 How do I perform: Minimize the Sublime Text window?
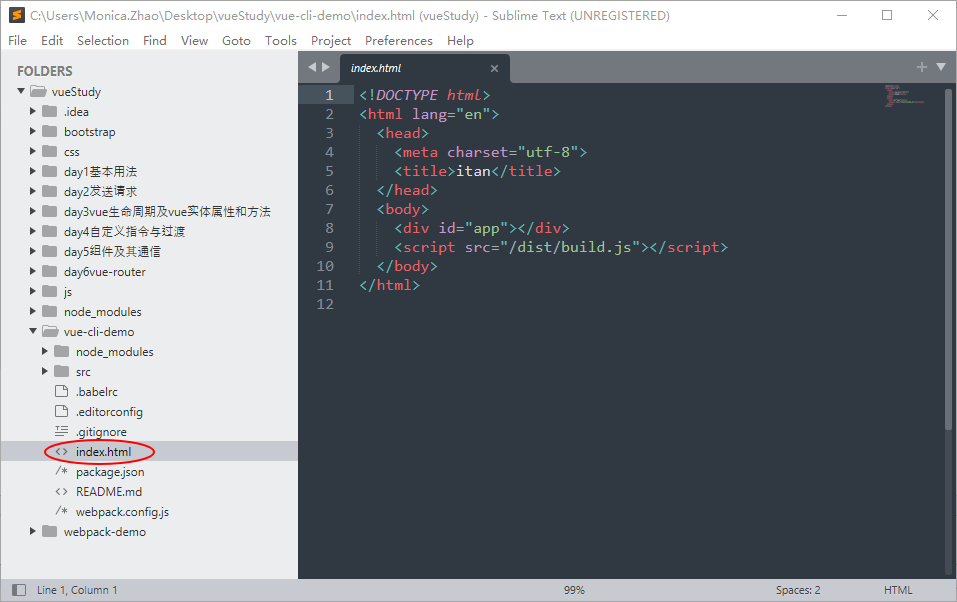842,15
